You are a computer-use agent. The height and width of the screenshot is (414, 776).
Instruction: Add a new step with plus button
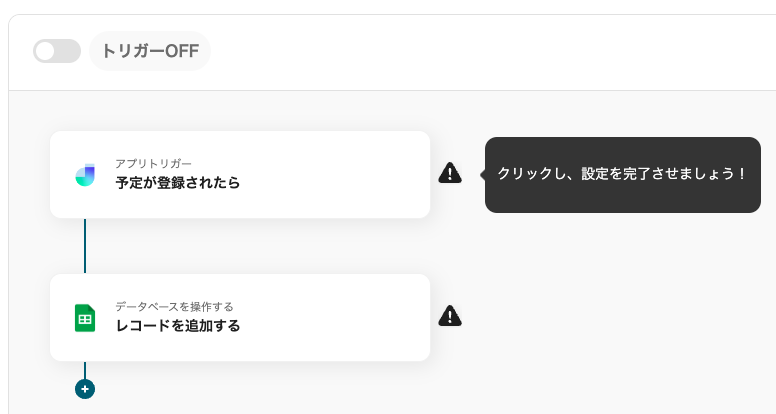click(x=85, y=388)
